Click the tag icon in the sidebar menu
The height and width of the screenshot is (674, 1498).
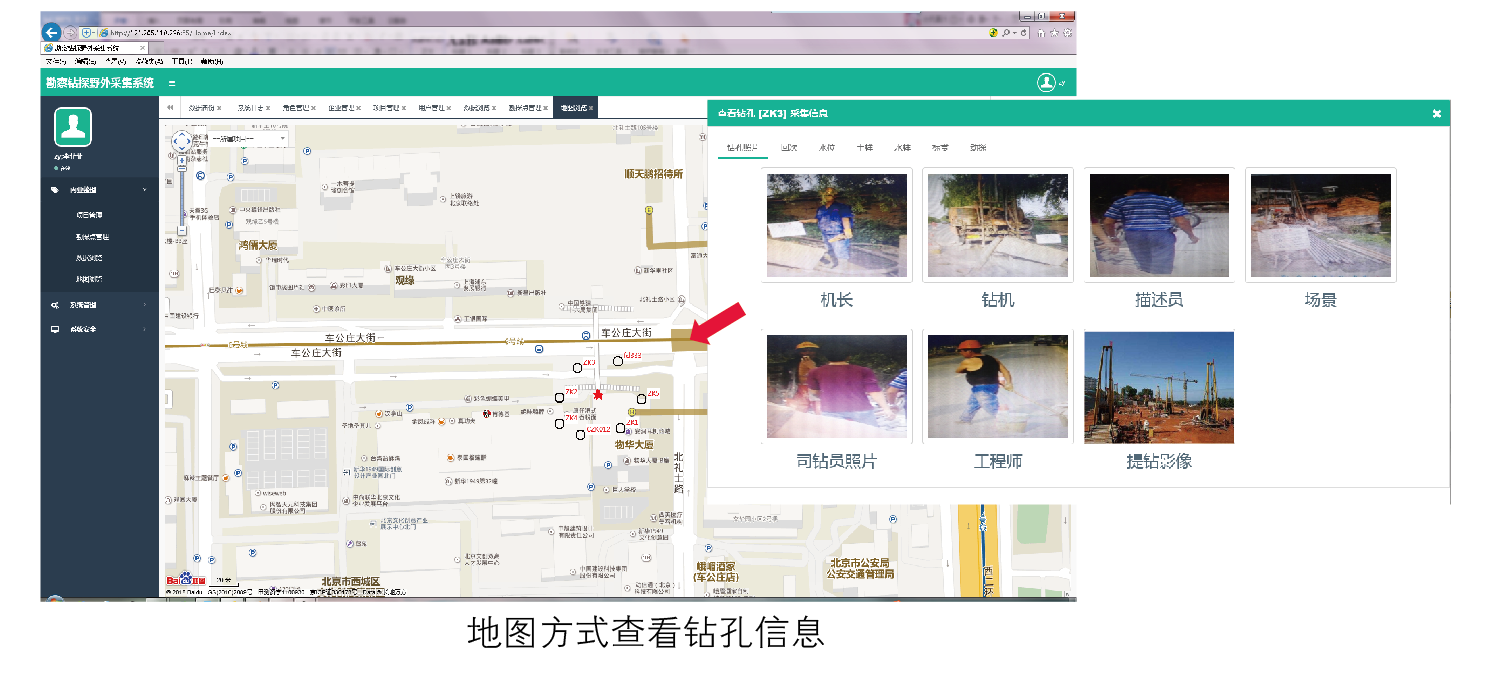(x=55, y=189)
